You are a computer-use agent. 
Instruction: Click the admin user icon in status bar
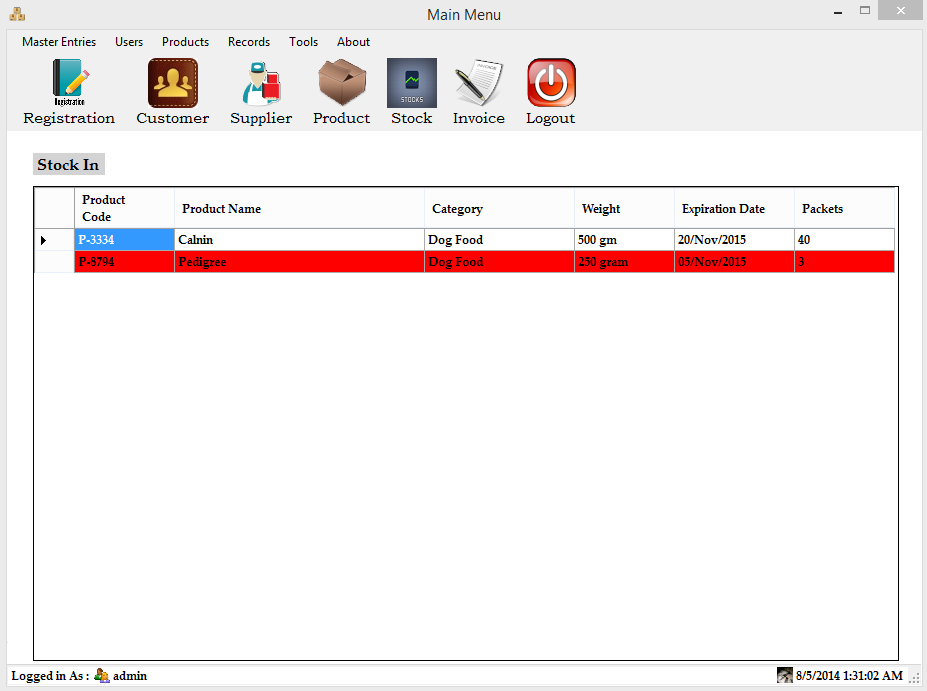(102, 675)
